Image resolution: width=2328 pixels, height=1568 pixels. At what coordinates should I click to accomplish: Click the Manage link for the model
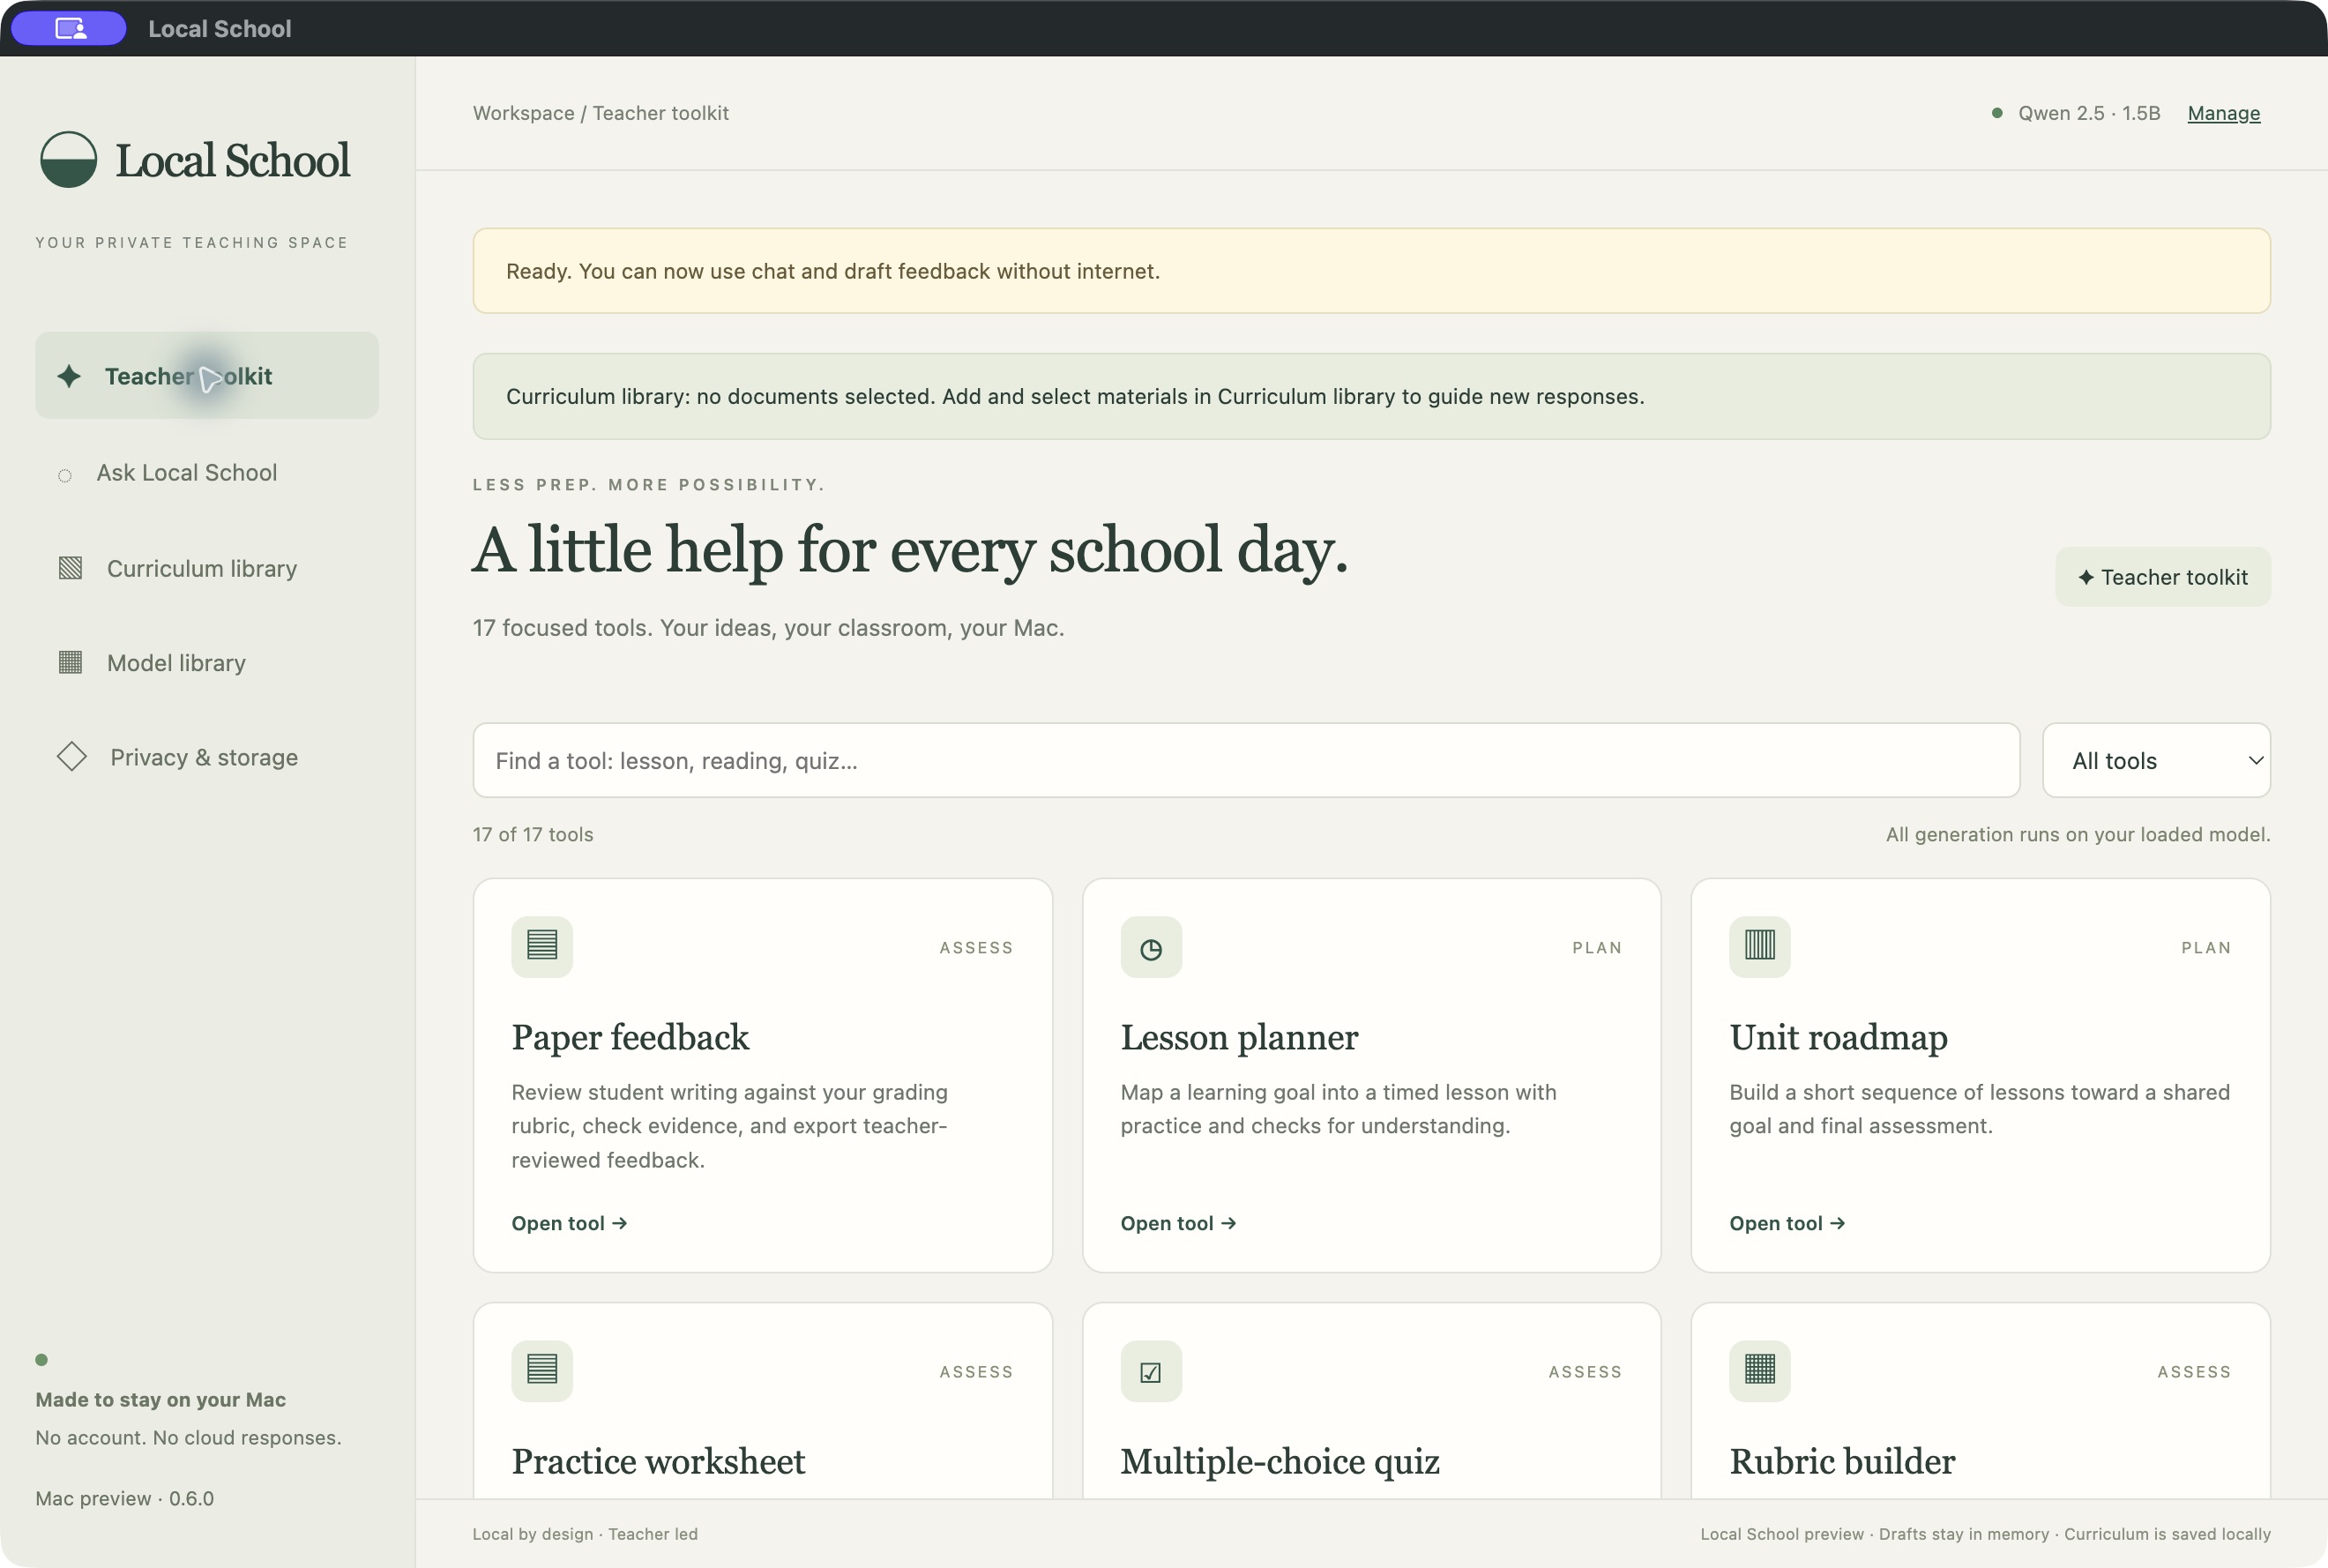[x=2223, y=113]
